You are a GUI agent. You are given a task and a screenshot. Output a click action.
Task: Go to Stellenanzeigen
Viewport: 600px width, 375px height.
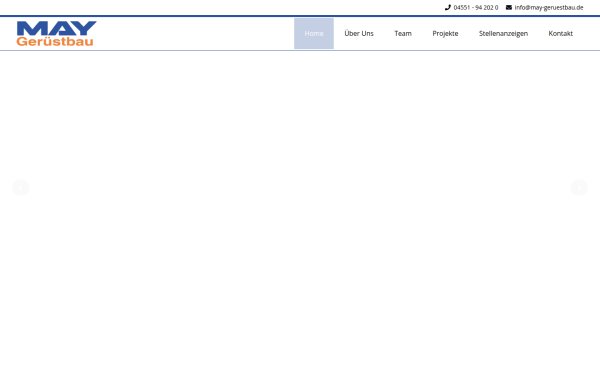503,33
